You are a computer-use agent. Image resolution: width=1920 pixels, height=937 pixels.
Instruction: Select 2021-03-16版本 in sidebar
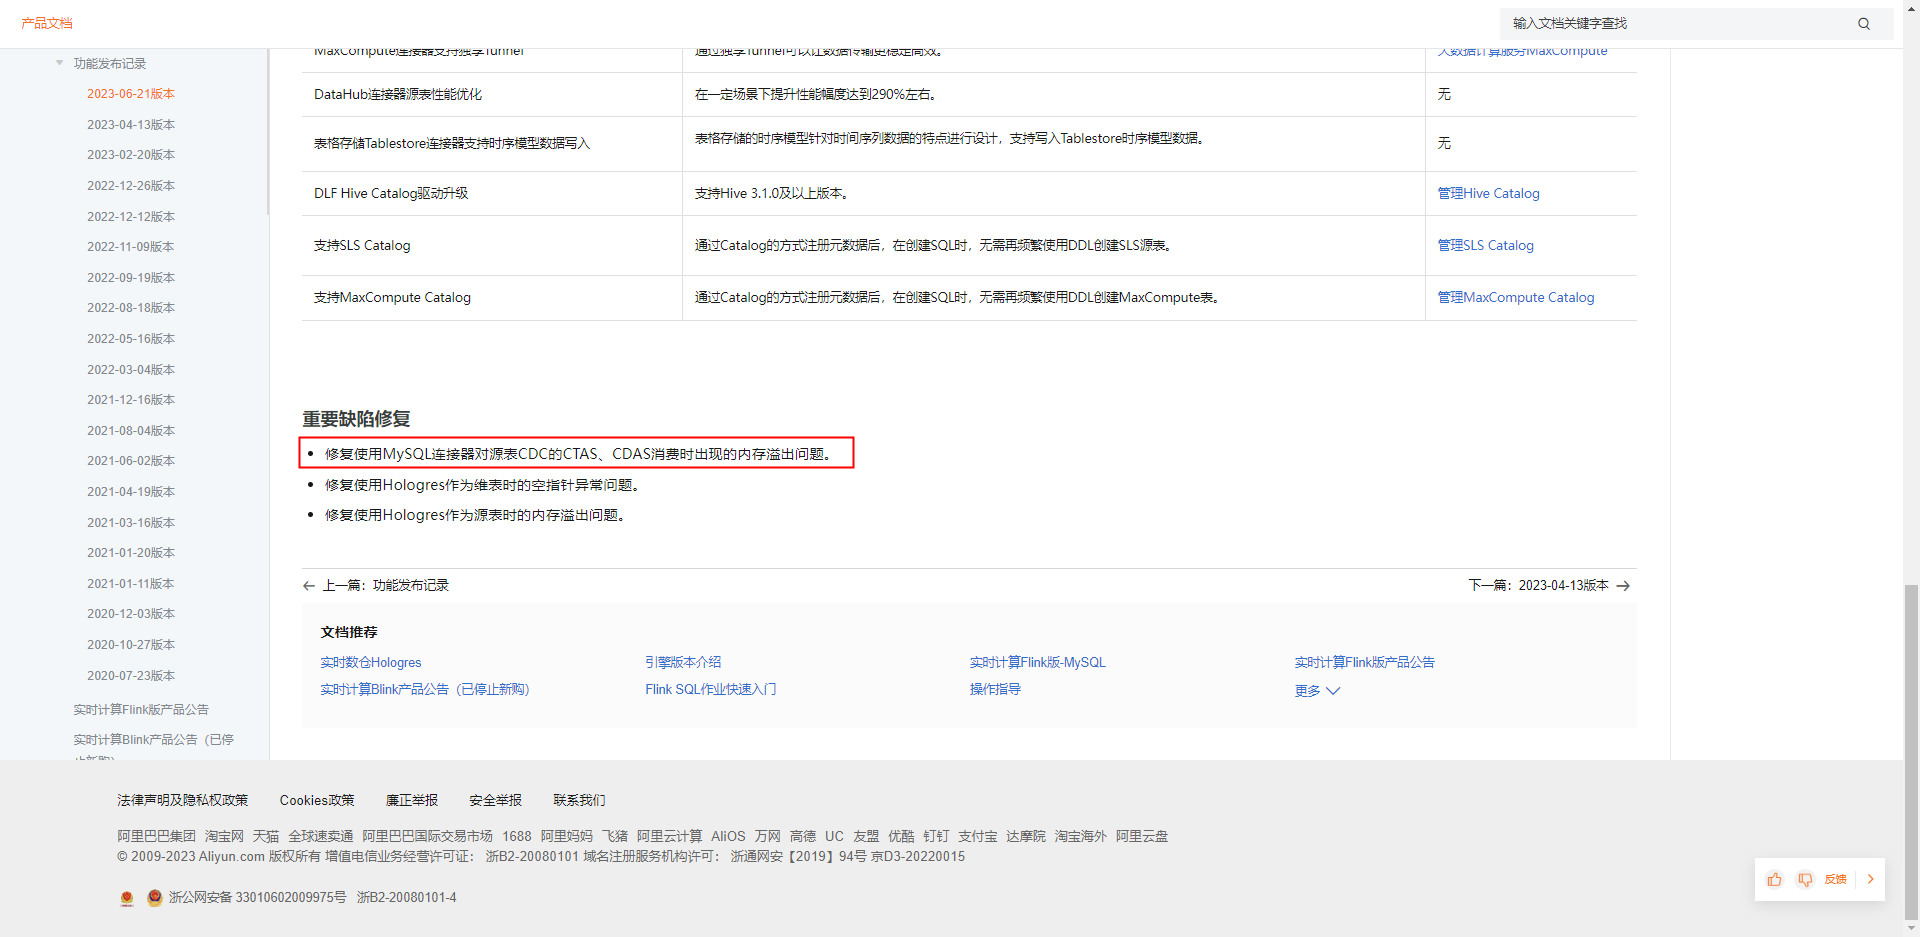131,523
